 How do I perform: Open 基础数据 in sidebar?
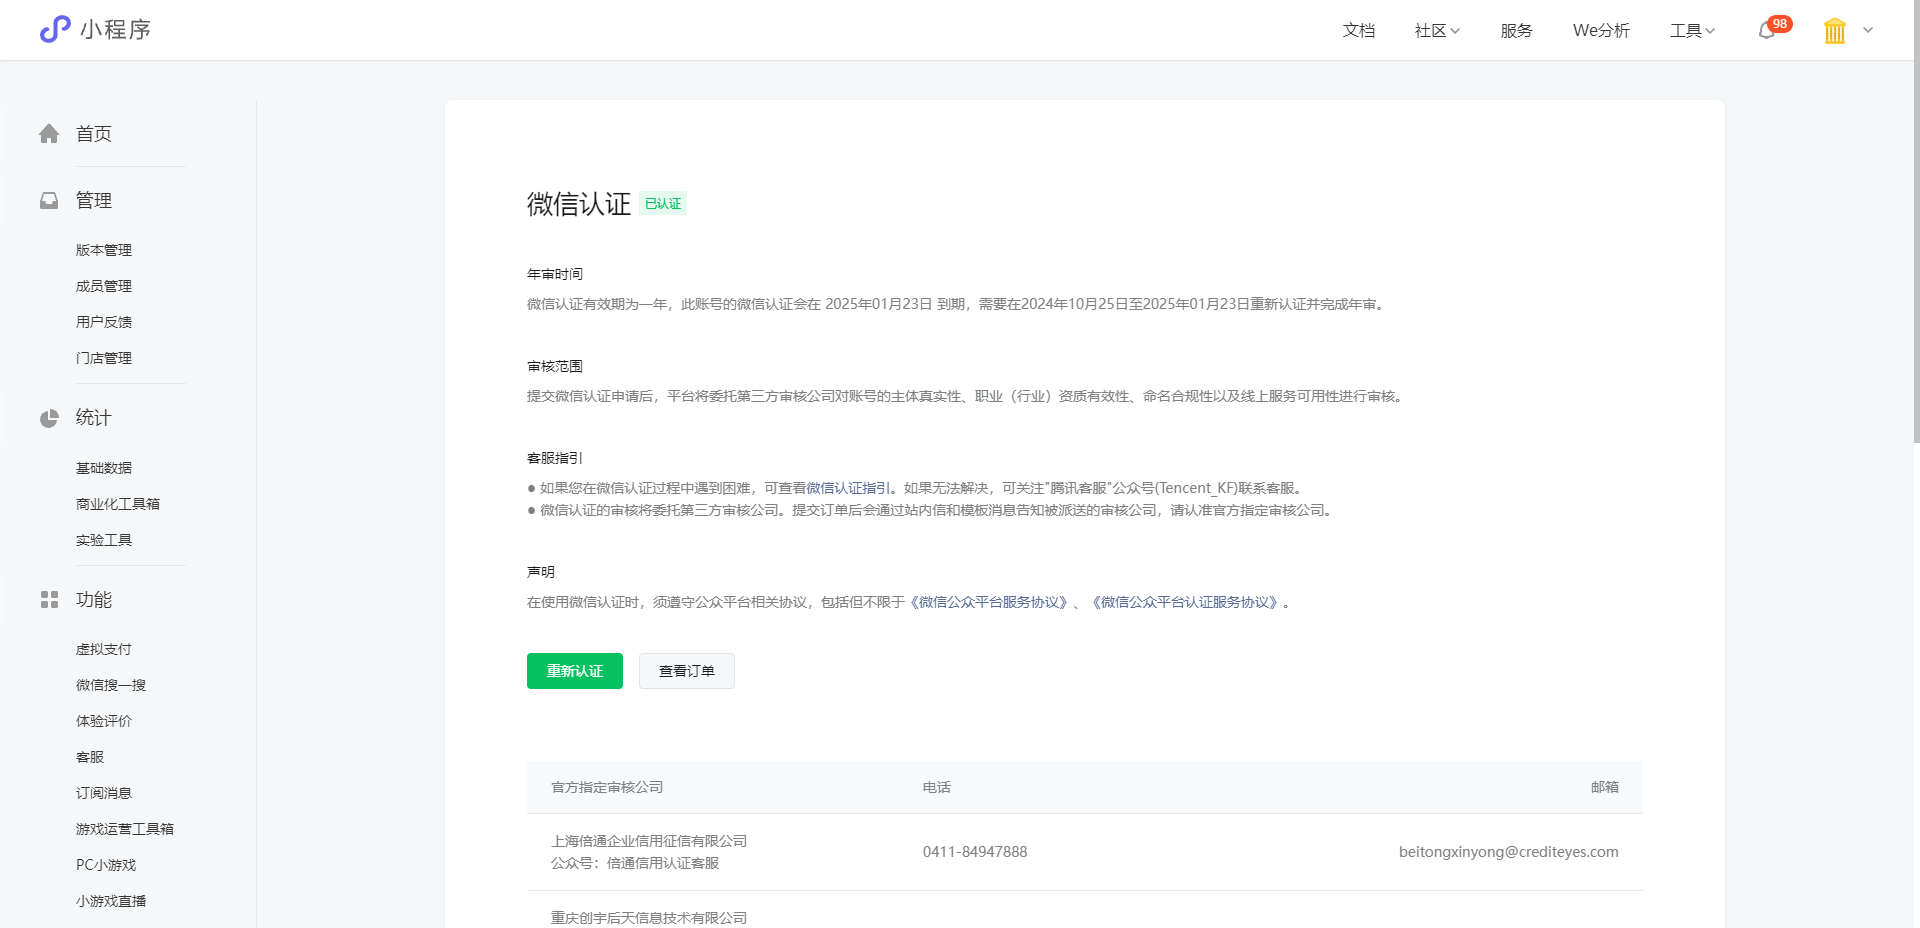pyautogui.click(x=104, y=468)
